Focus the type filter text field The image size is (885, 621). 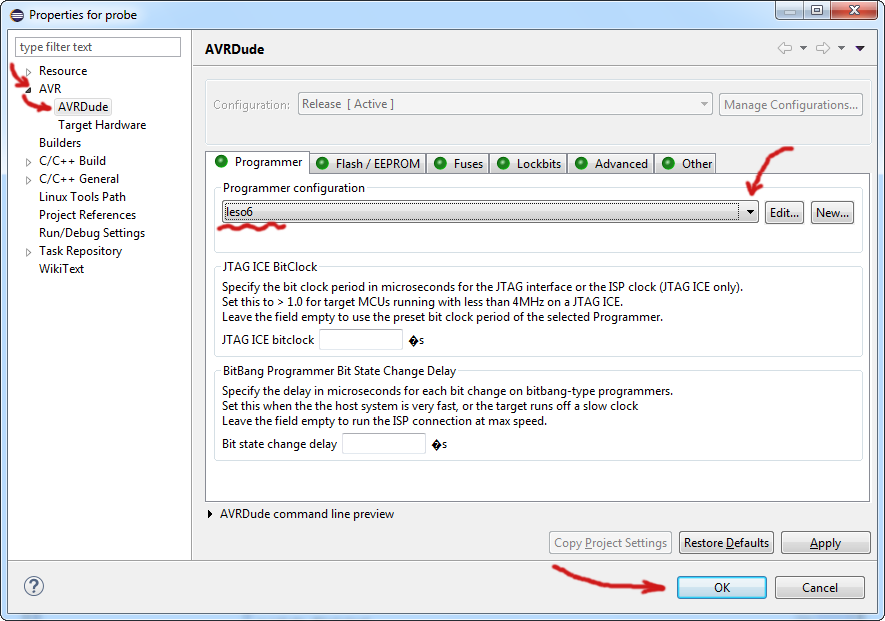click(98, 47)
